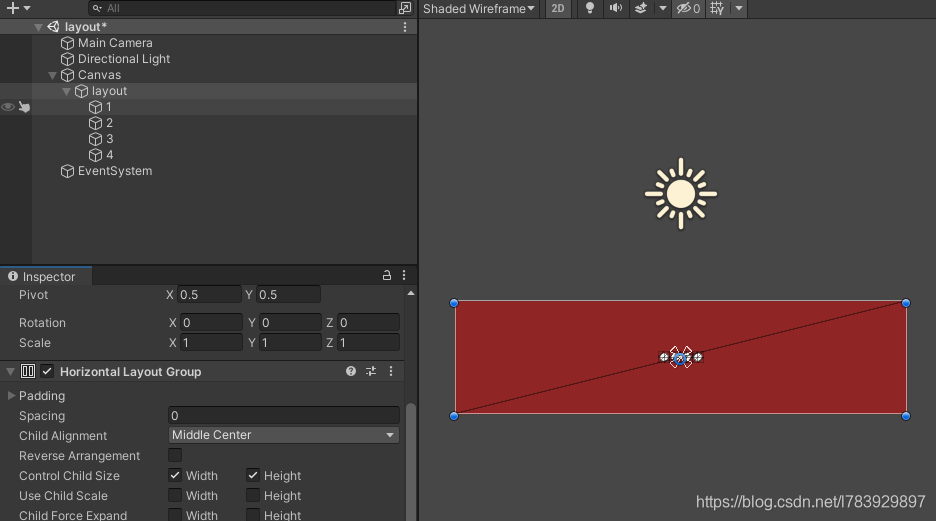Select child object 1
The height and width of the screenshot is (521, 936).
point(109,107)
